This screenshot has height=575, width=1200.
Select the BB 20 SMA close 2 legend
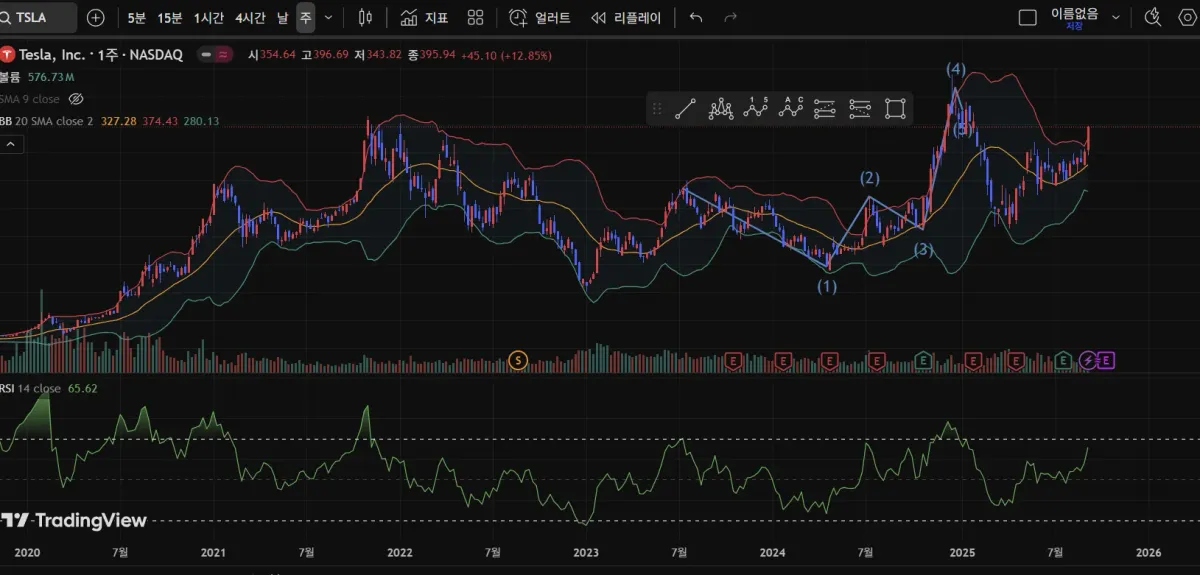point(47,121)
